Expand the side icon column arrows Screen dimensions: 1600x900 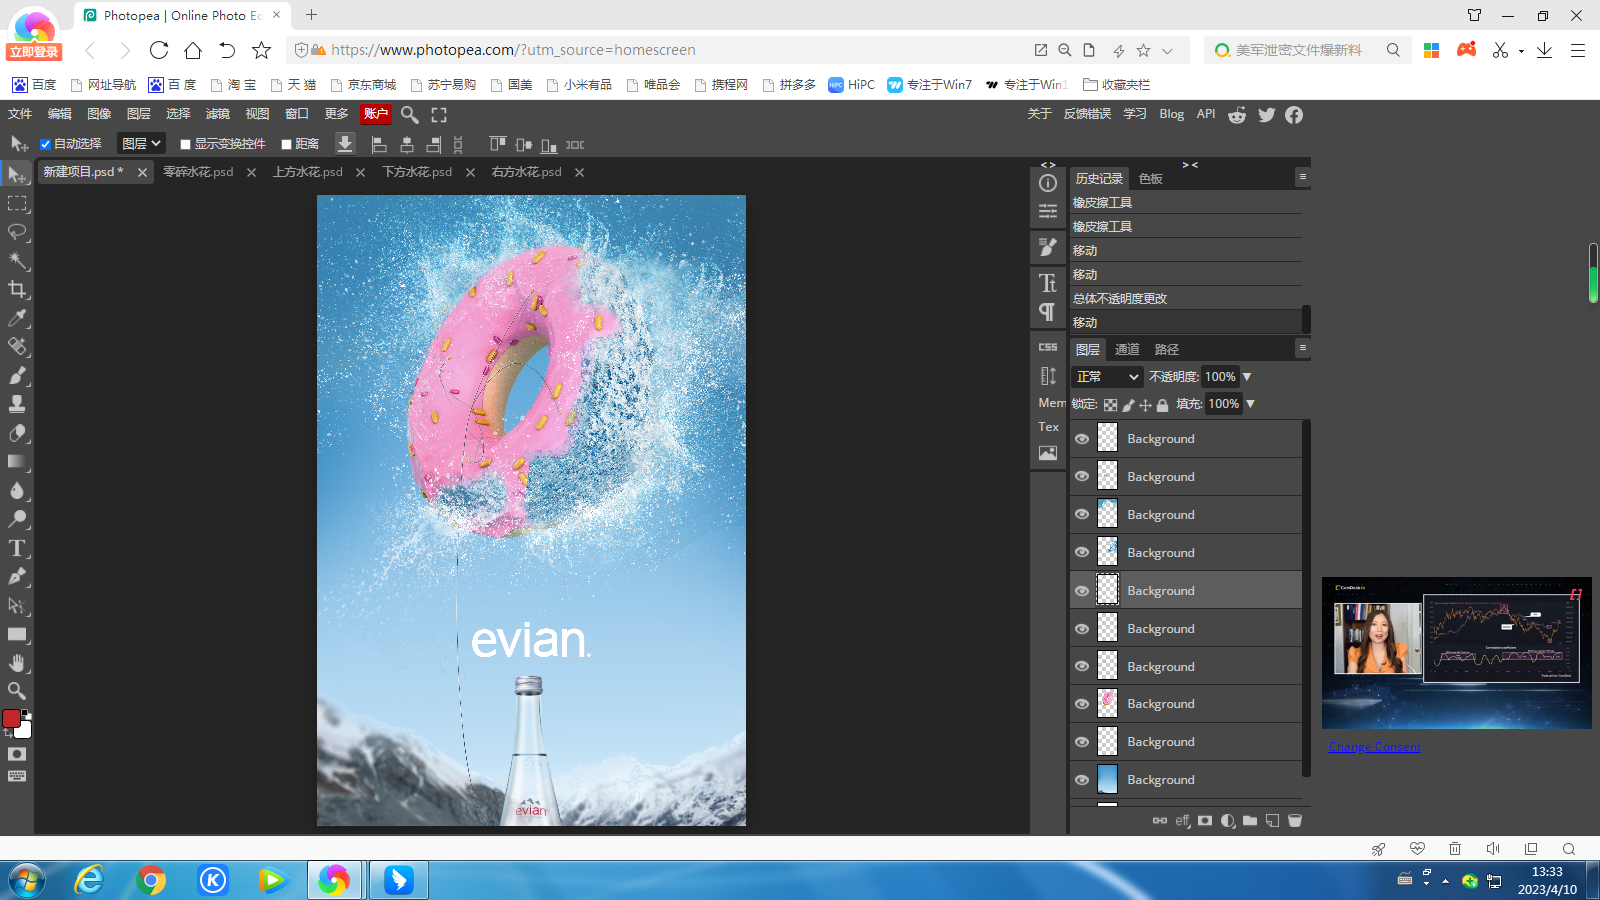1048,165
